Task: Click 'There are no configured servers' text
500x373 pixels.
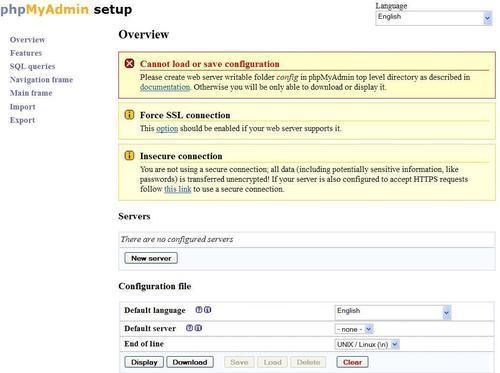Action: tap(177, 239)
